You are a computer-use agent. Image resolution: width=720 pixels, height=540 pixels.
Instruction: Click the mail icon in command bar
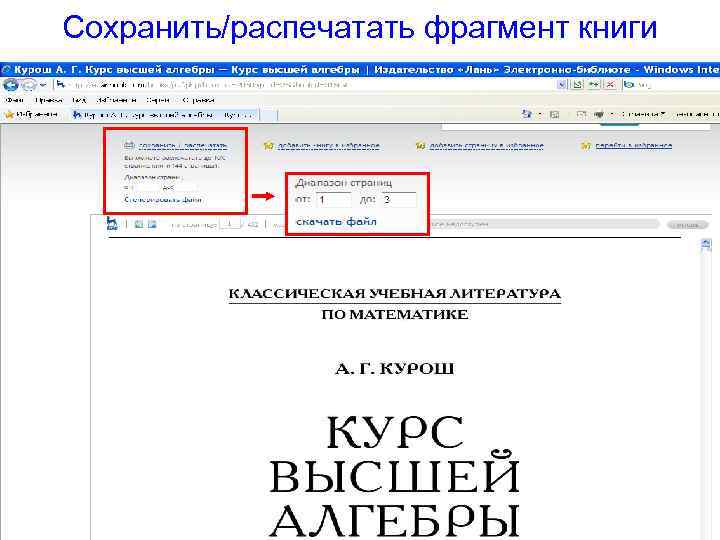pyautogui.click(x=581, y=114)
